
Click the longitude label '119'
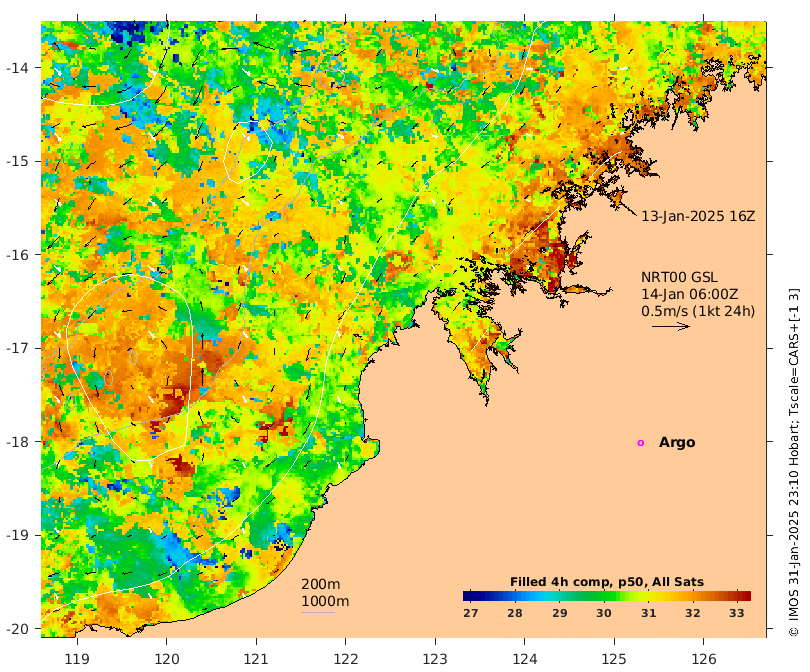click(x=77, y=659)
